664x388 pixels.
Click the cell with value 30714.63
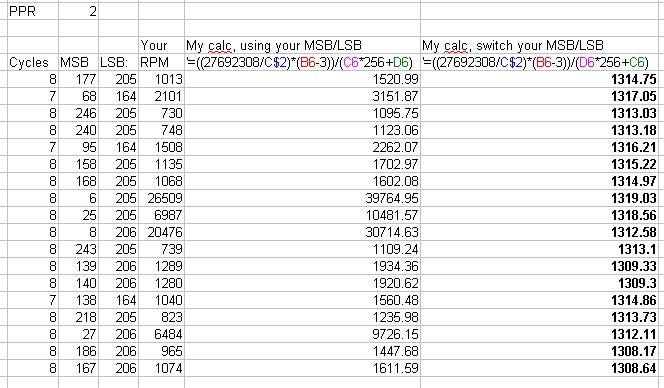[302, 232]
